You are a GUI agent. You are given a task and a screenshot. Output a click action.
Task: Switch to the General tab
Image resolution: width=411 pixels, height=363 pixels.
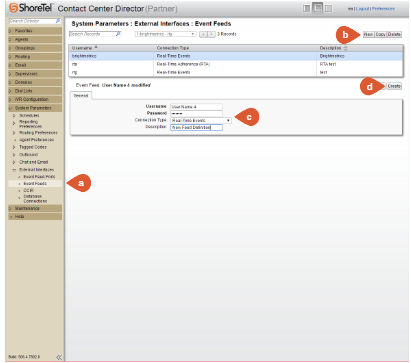pos(81,96)
